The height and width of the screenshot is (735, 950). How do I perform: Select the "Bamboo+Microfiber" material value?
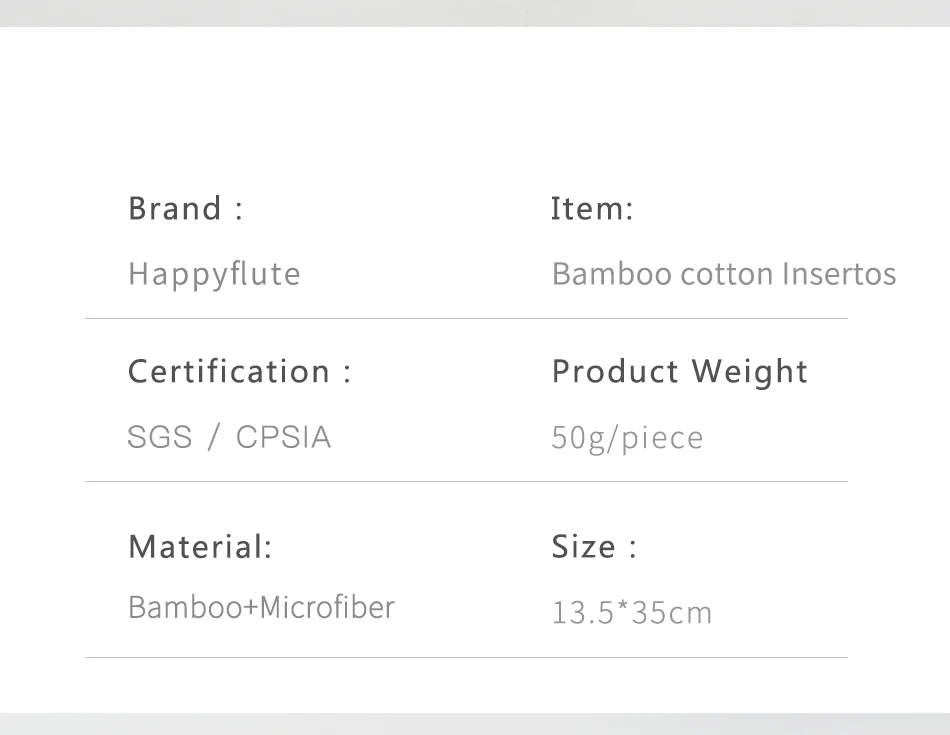click(x=261, y=607)
